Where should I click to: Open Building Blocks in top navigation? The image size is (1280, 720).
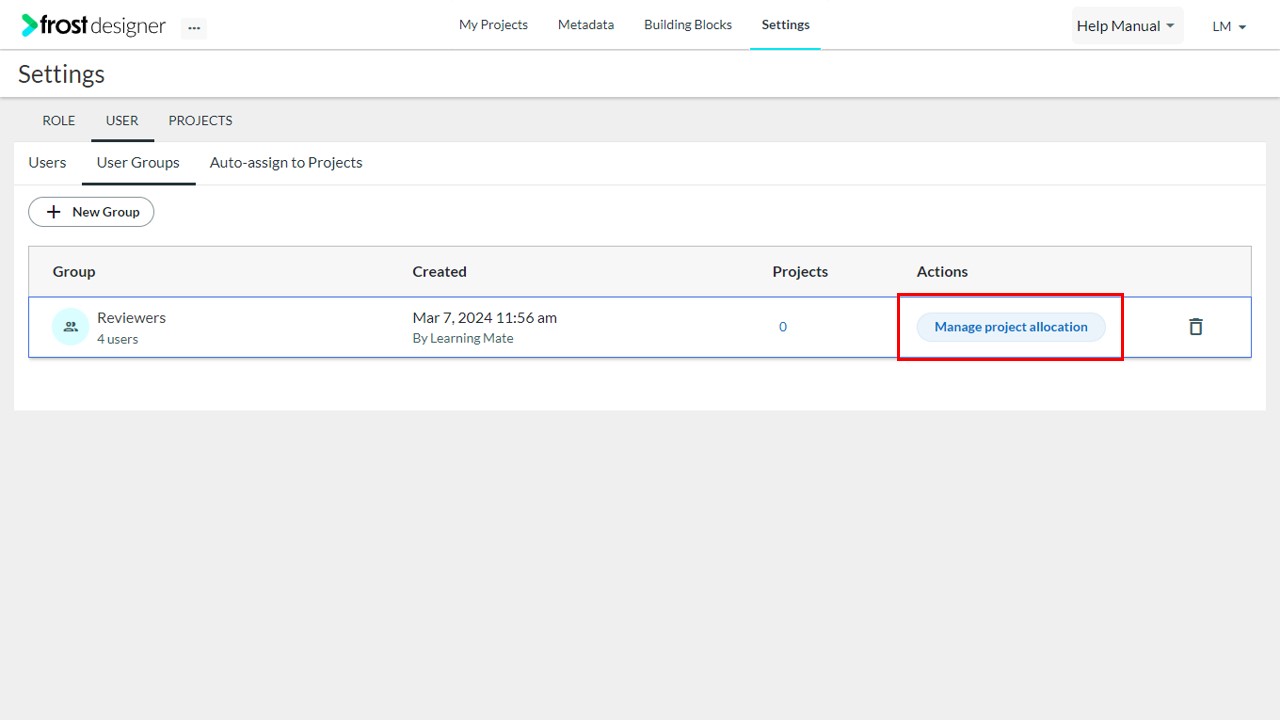tap(688, 25)
